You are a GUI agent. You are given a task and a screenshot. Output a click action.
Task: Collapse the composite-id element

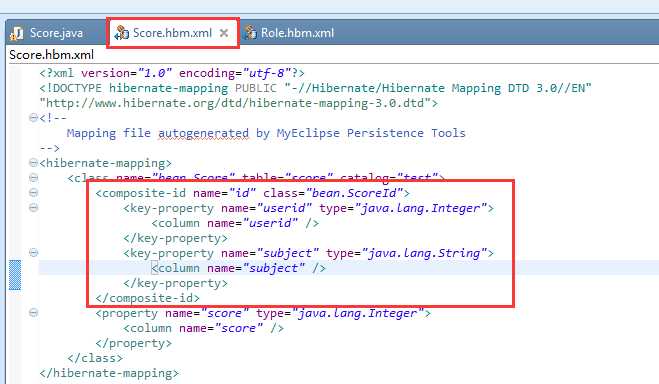click(34, 192)
